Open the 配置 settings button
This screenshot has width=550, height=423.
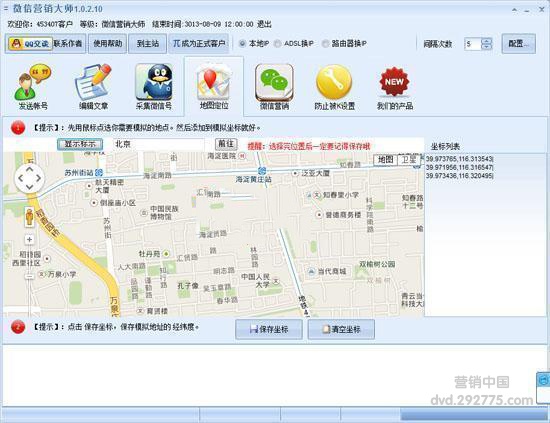(519, 44)
